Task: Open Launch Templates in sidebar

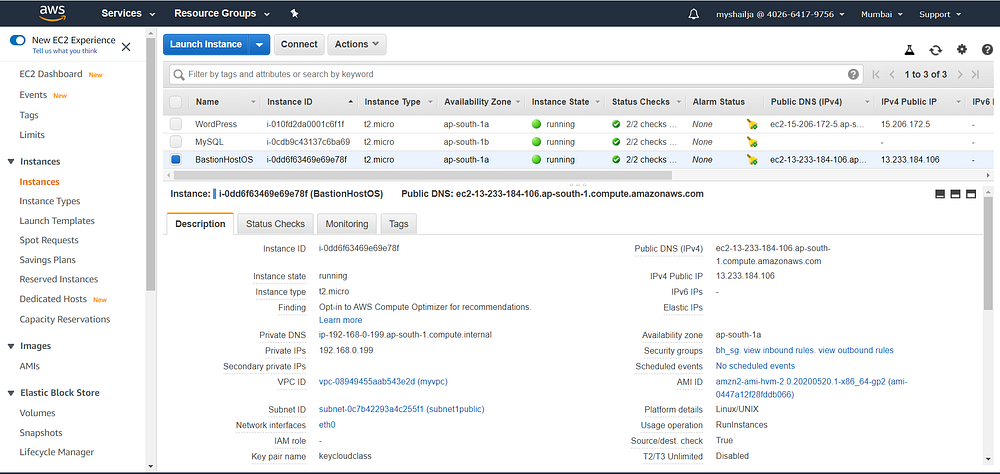Action: point(57,221)
